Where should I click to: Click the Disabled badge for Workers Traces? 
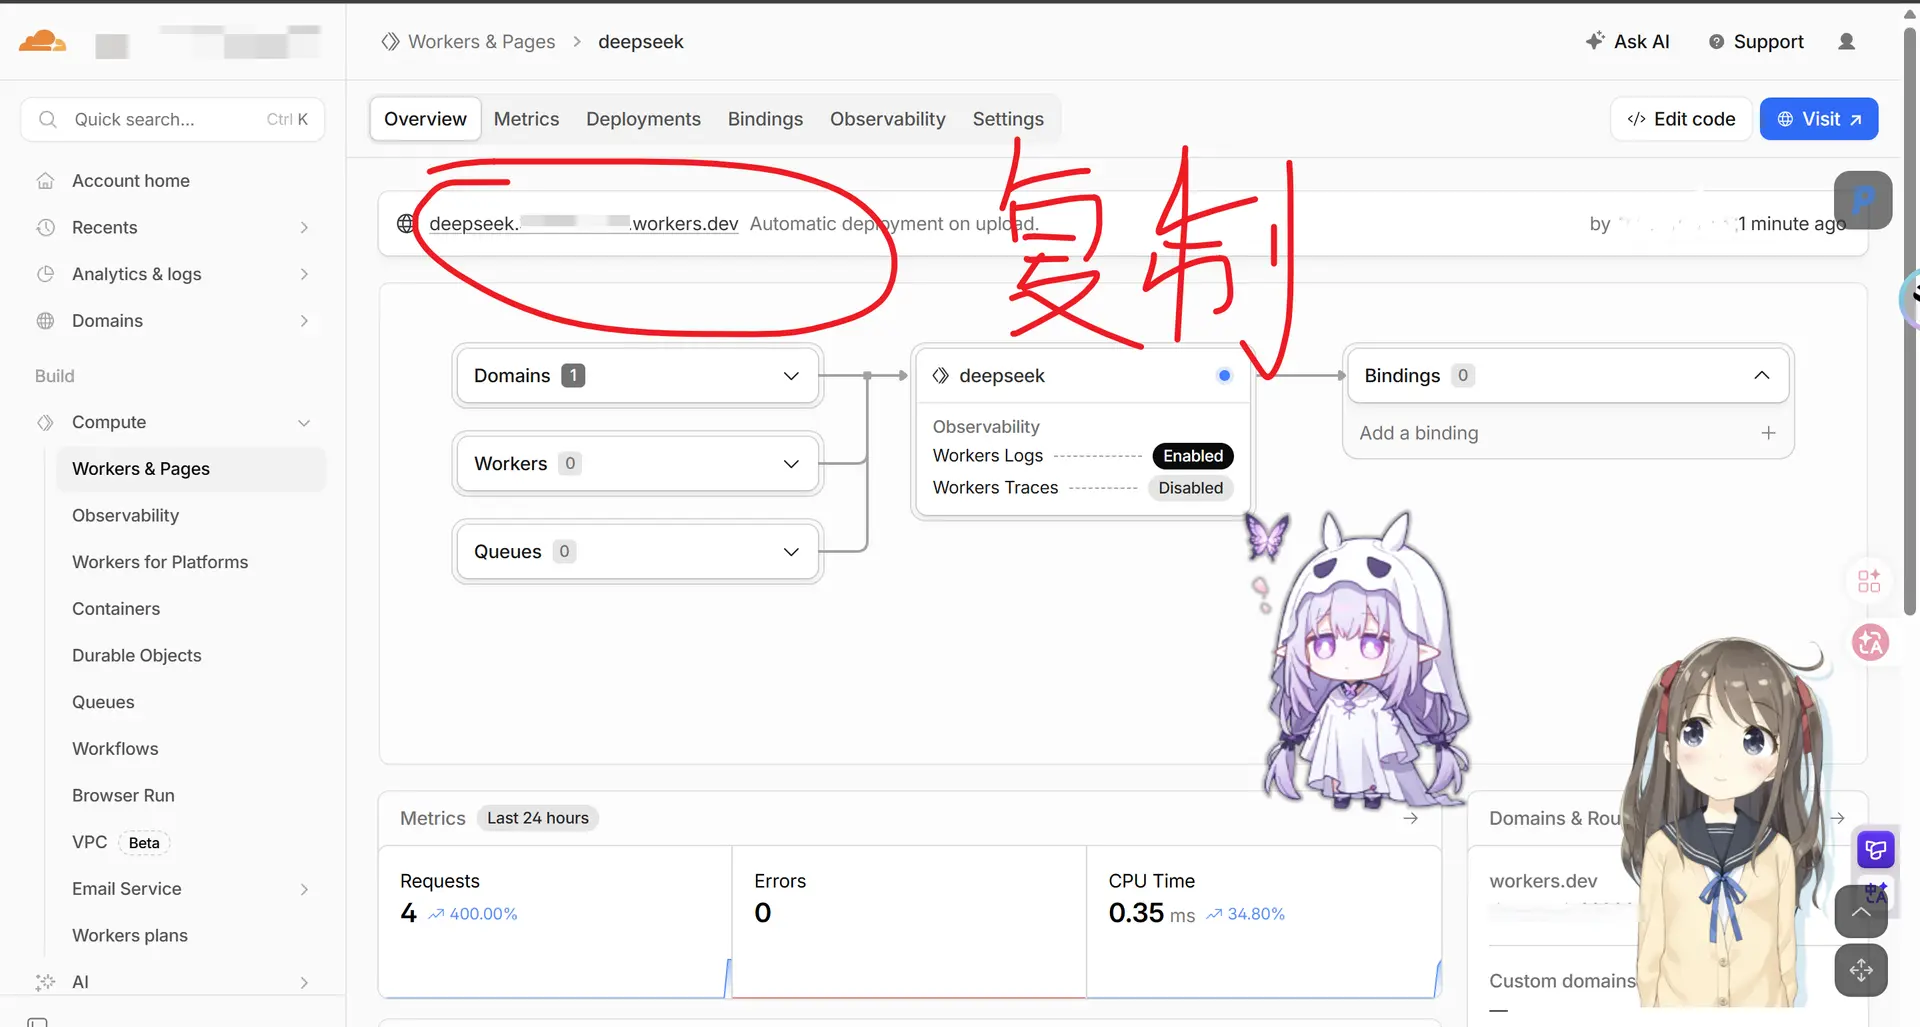tap(1190, 488)
